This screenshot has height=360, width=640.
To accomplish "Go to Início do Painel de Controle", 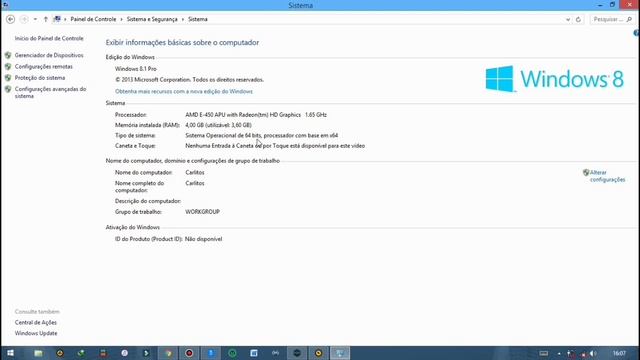I will (x=49, y=38).
